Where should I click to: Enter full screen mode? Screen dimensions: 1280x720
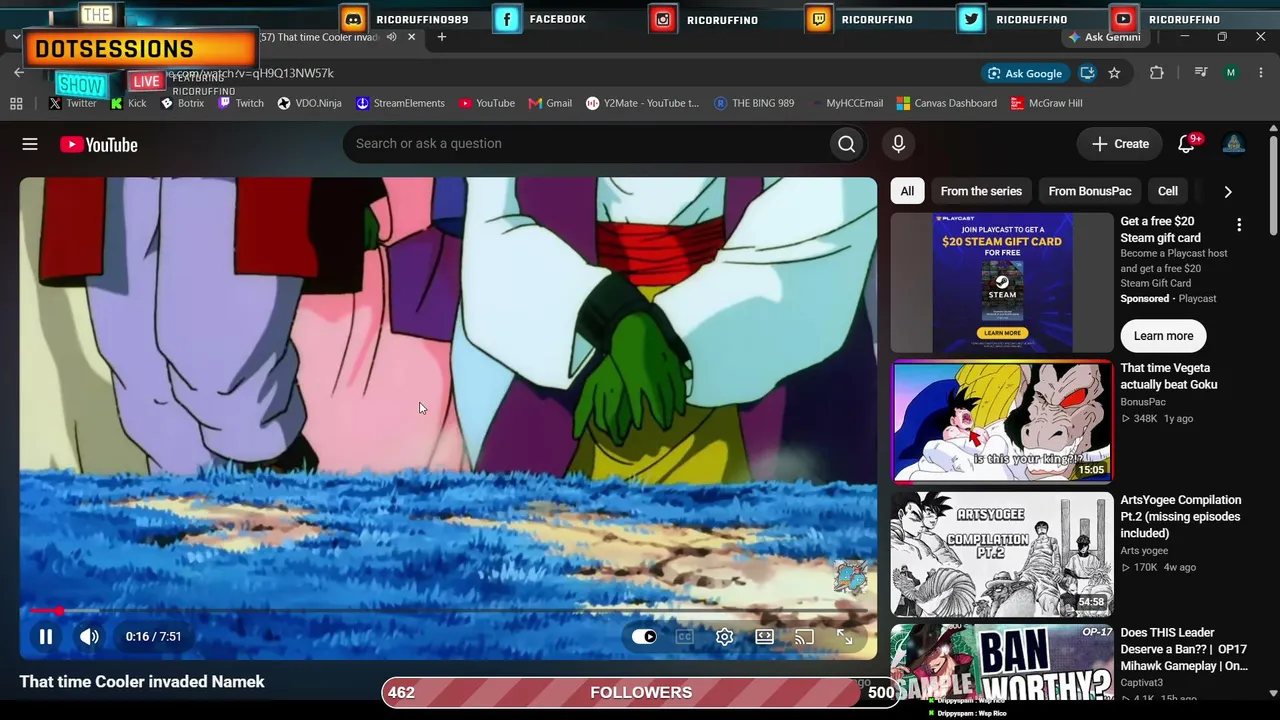point(845,637)
